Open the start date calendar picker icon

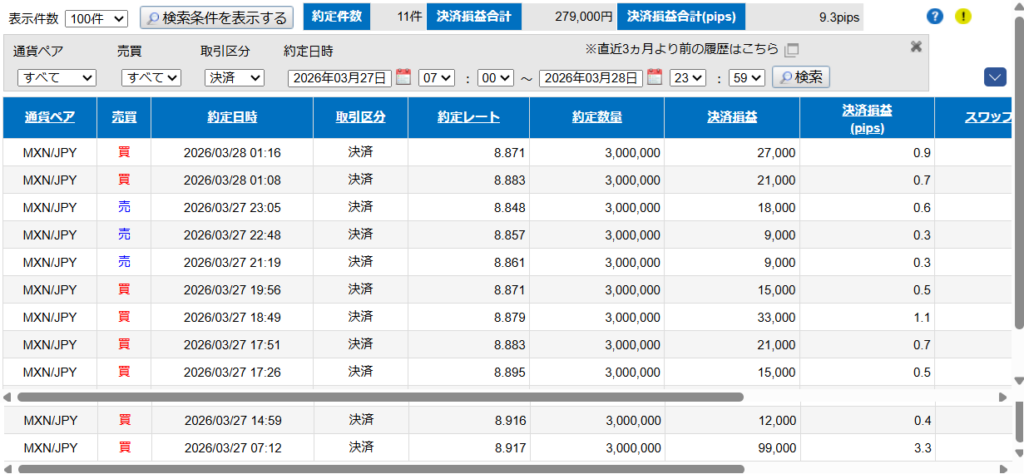(403, 77)
